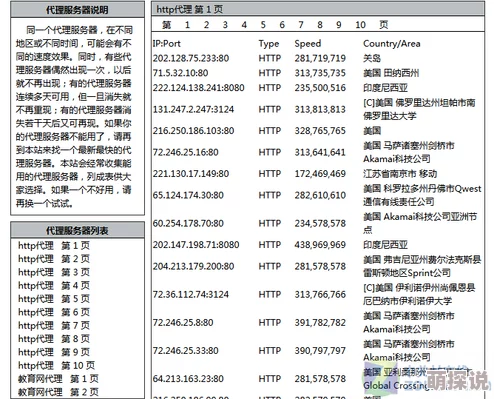Go to page 10 in pagination
Viewport: 494px width, 399px height.
(360, 25)
